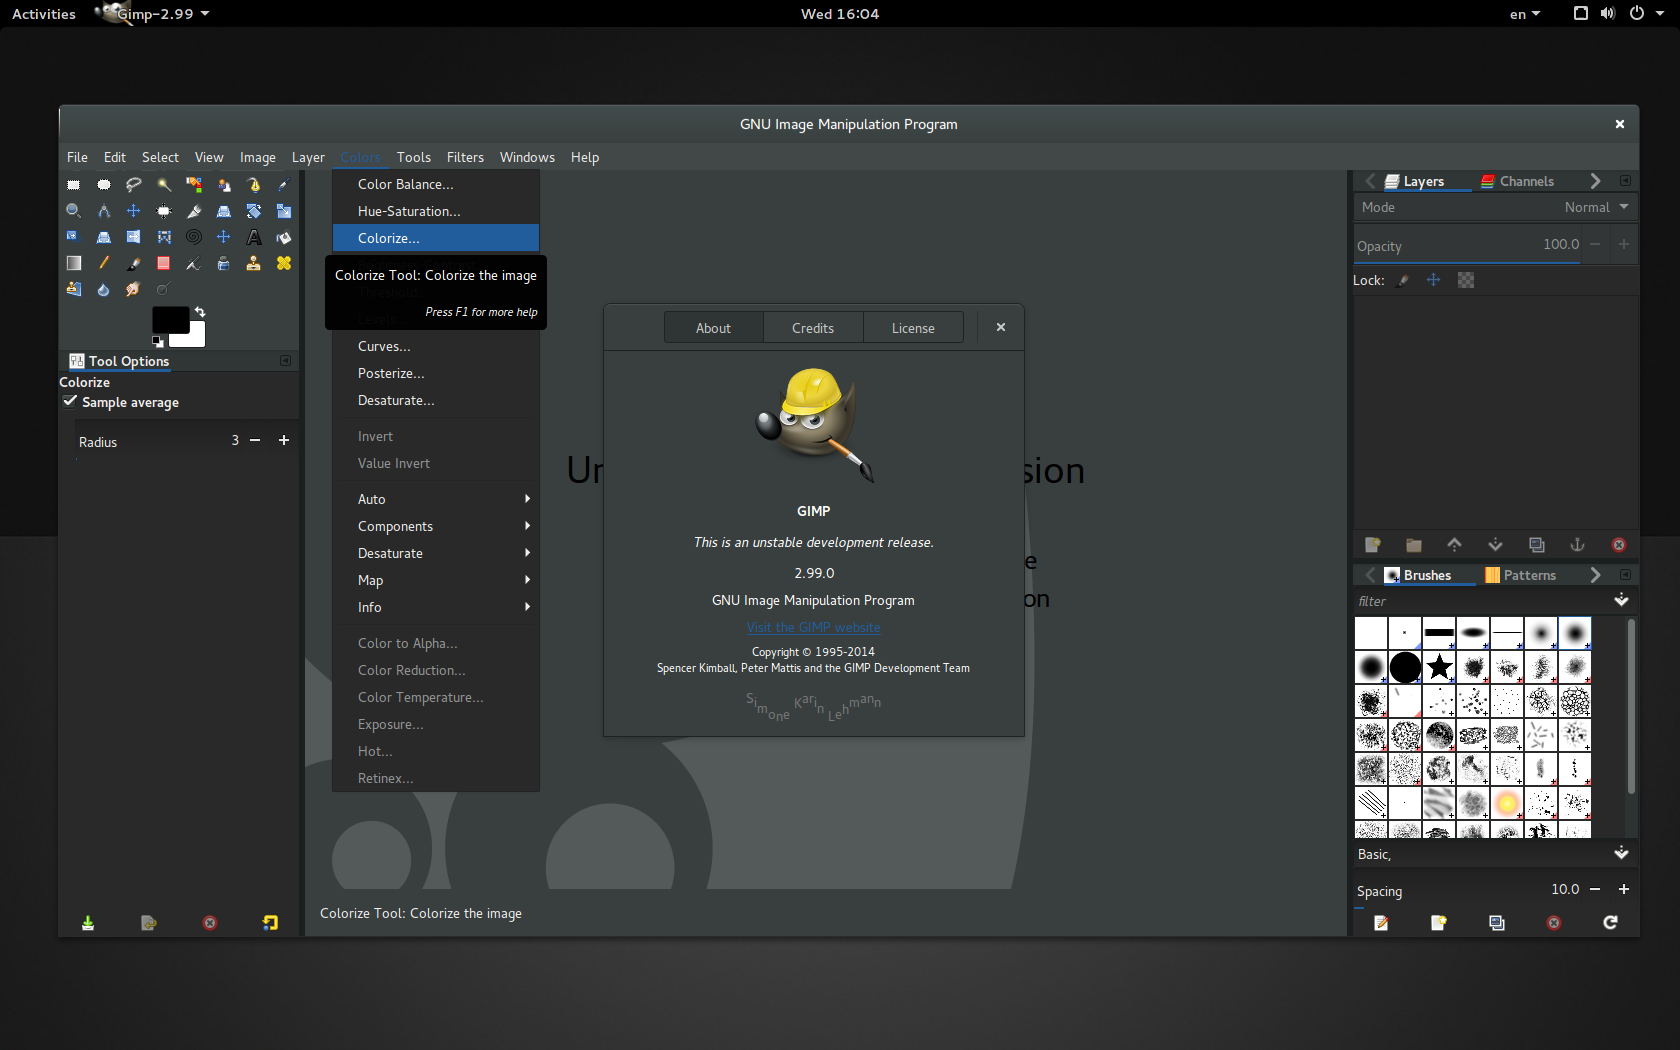Switch to the License tab
Screen dimensions: 1680x1050
tap(913, 328)
